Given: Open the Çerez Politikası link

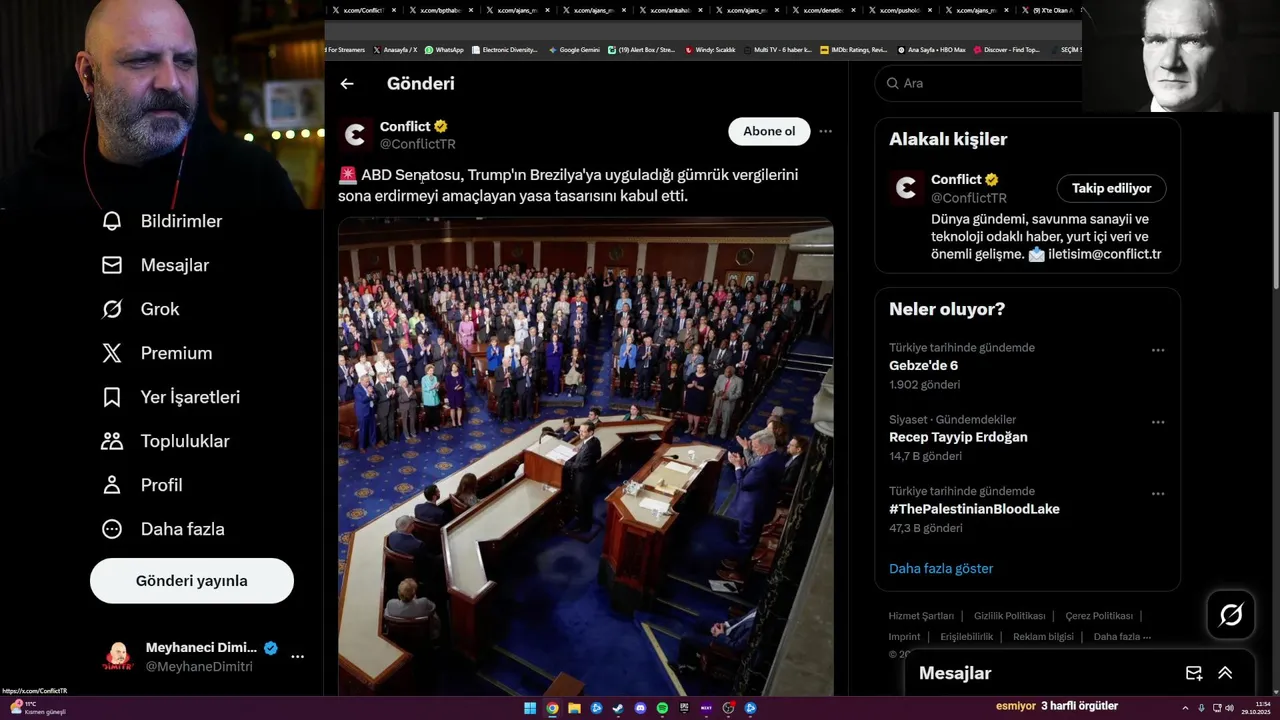Looking at the screenshot, I should (1099, 616).
